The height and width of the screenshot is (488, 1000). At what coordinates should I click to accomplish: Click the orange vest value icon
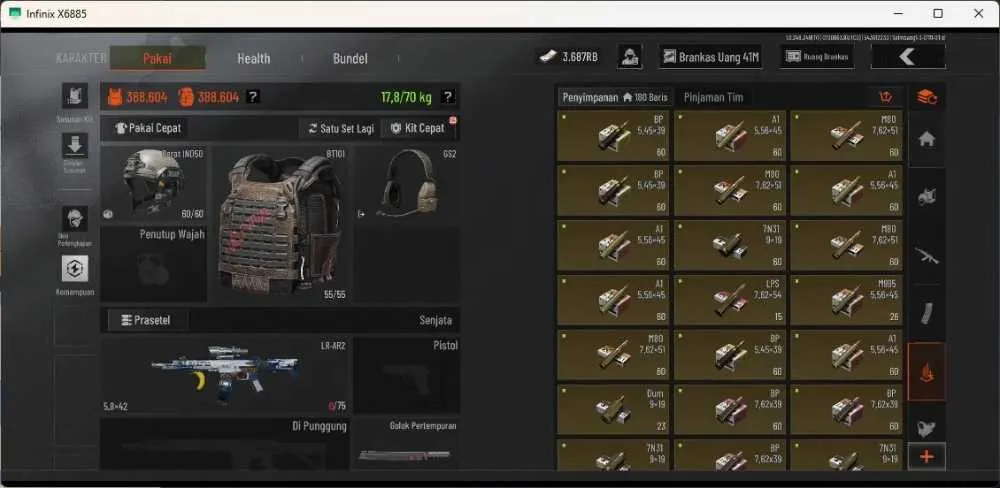click(115, 97)
